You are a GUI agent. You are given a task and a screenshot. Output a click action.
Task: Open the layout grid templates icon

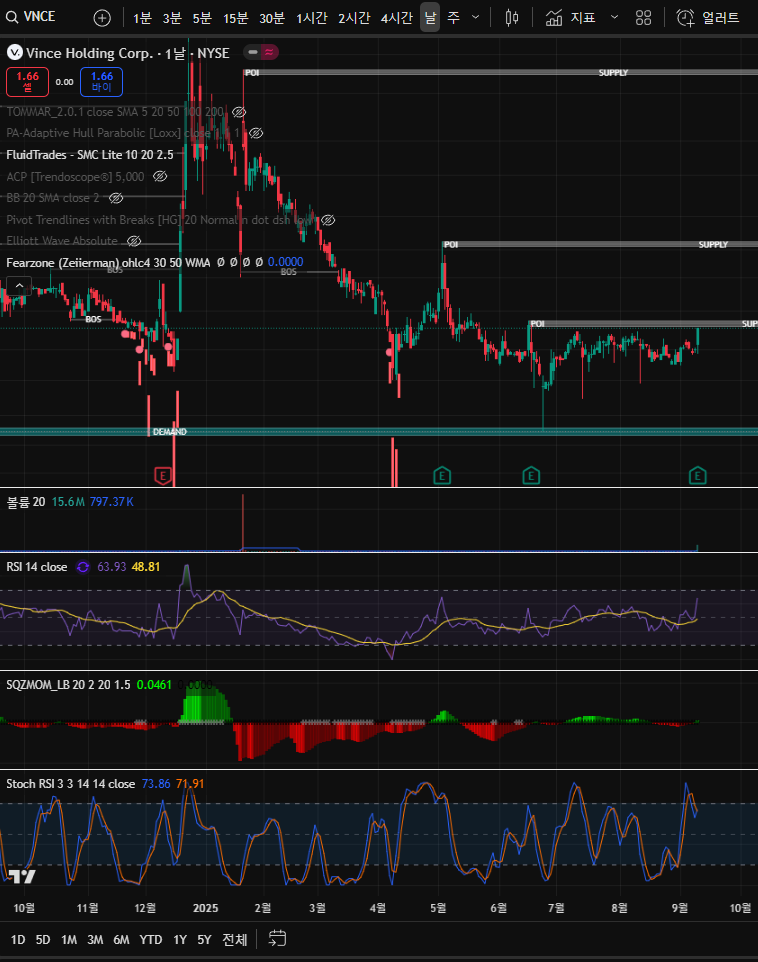pyautogui.click(x=643, y=18)
